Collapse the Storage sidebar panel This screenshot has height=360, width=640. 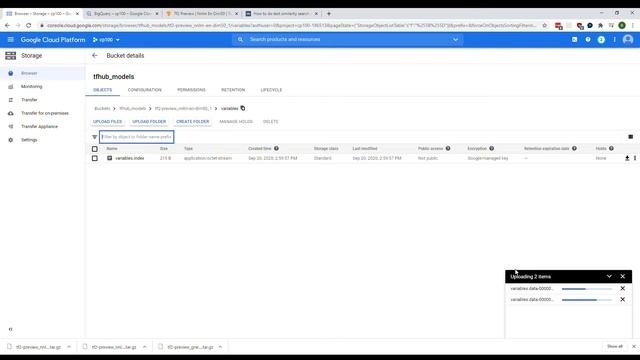[x=11, y=329]
